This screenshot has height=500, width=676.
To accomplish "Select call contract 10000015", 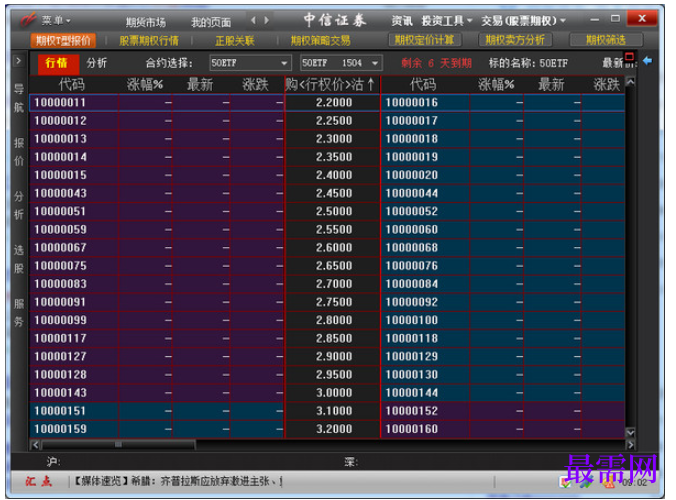I will [x=60, y=175].
